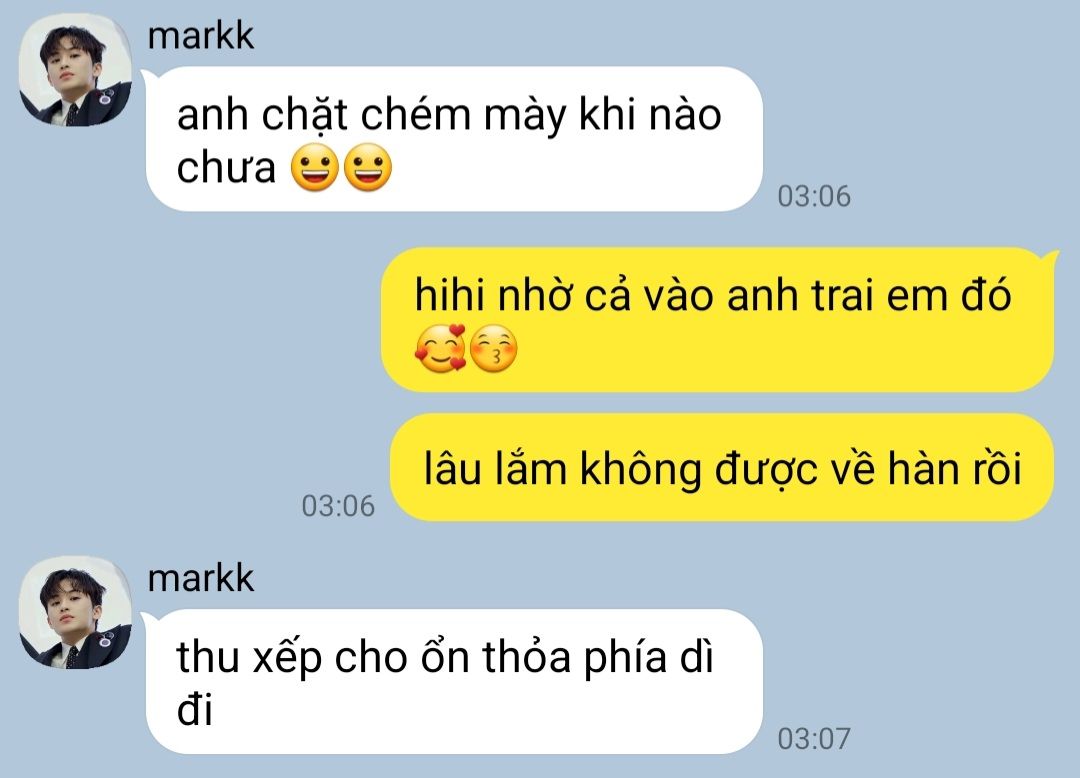Click the word "chưa" in the first message
Viewport: 1080px width, 778px height.
[x=226, y=167]
